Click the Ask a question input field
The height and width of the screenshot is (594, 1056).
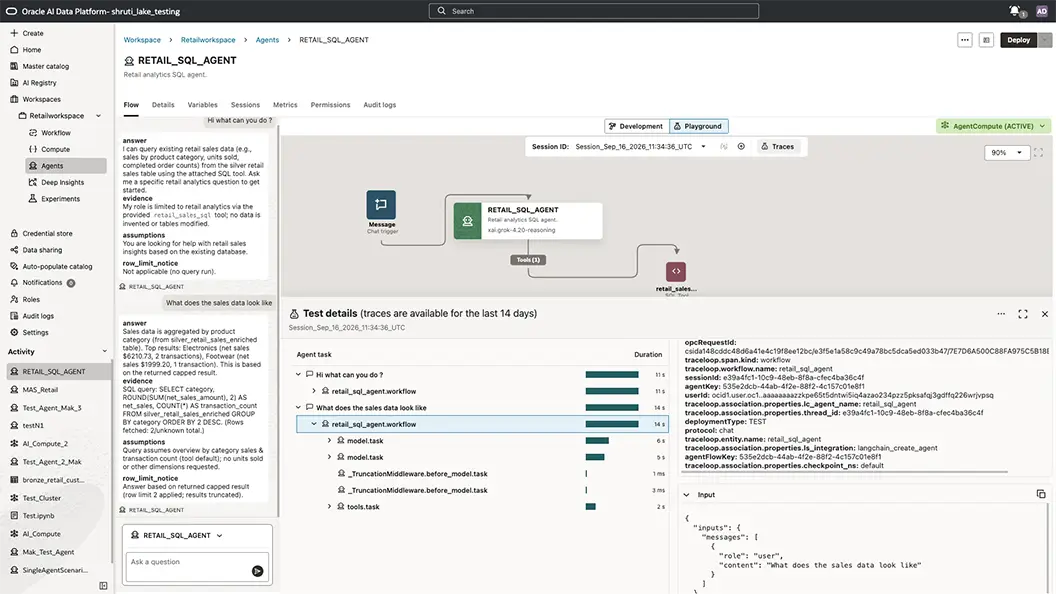tap(187, 562)
